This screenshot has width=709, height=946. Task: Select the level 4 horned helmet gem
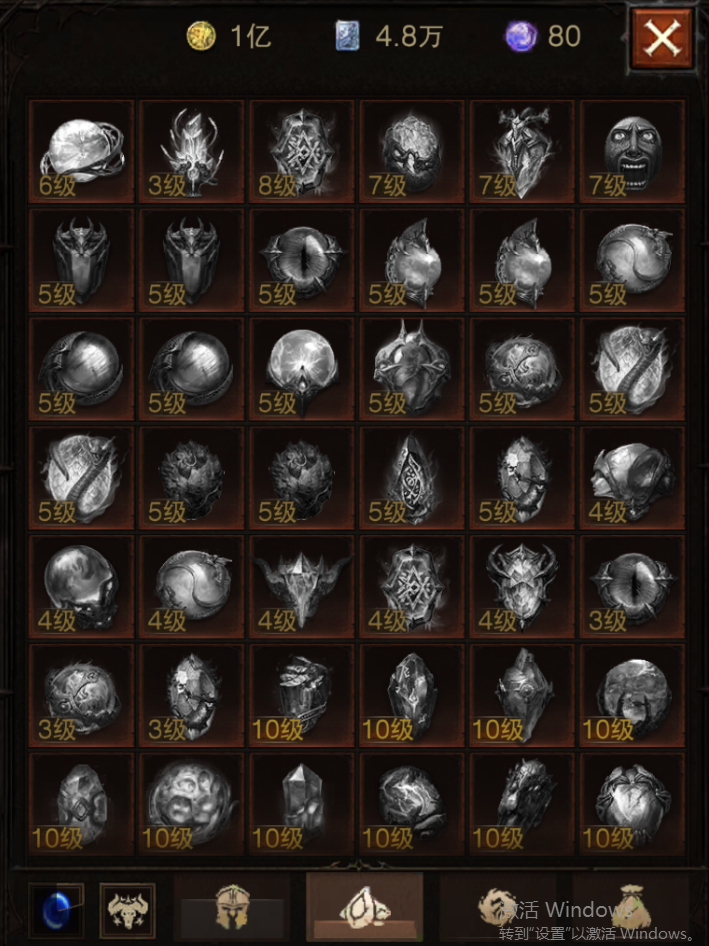522,586
